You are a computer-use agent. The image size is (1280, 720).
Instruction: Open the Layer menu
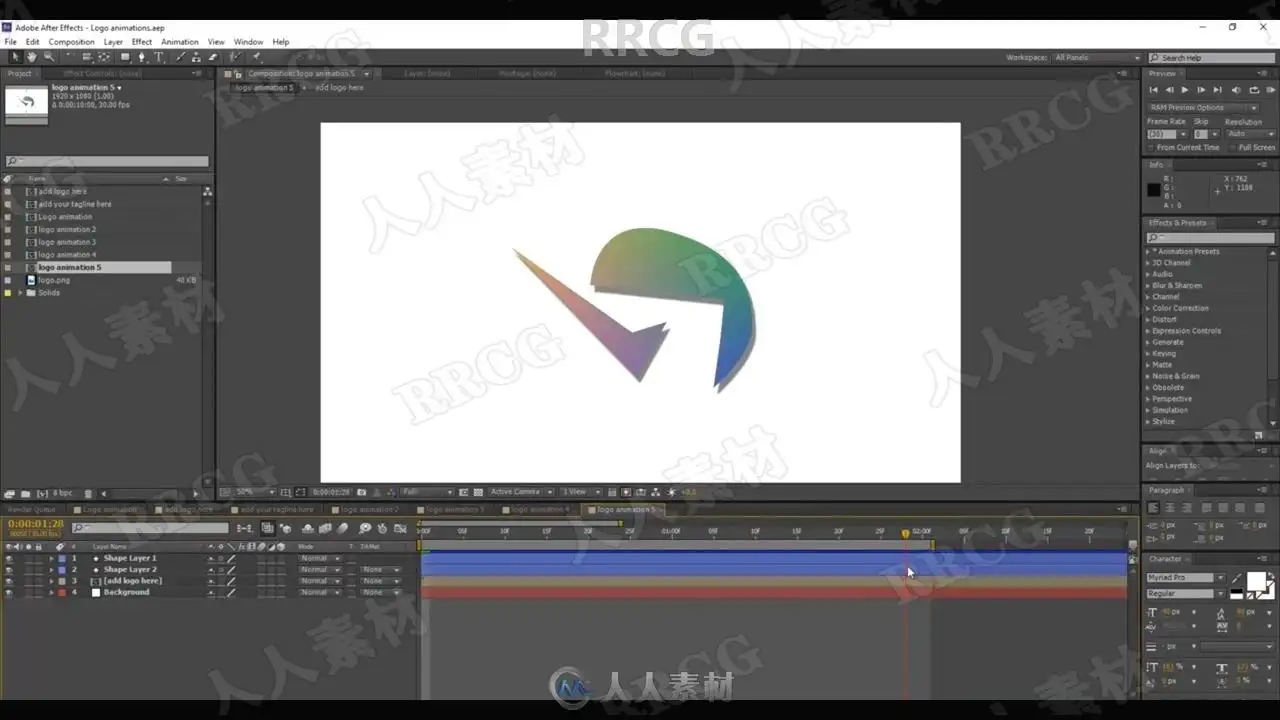(x=113, y=42)
